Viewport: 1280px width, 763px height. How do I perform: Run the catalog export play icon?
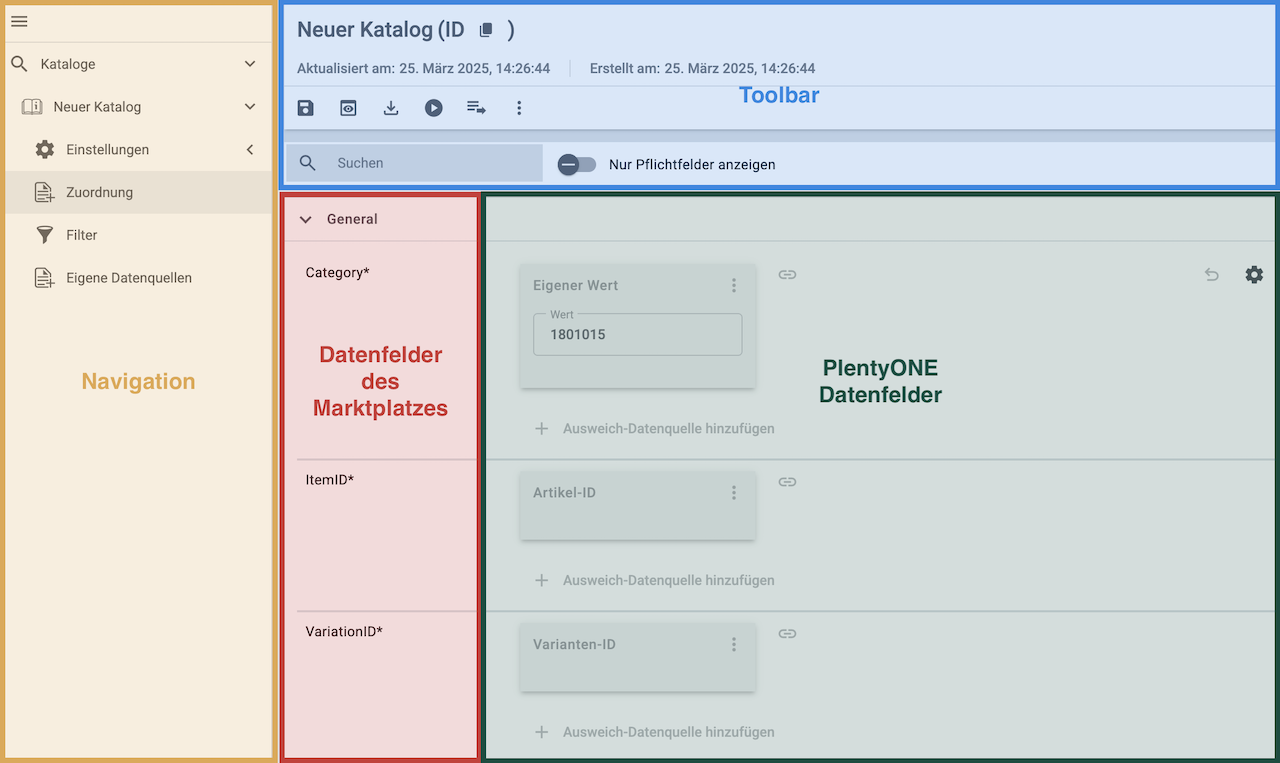point(433,108)
